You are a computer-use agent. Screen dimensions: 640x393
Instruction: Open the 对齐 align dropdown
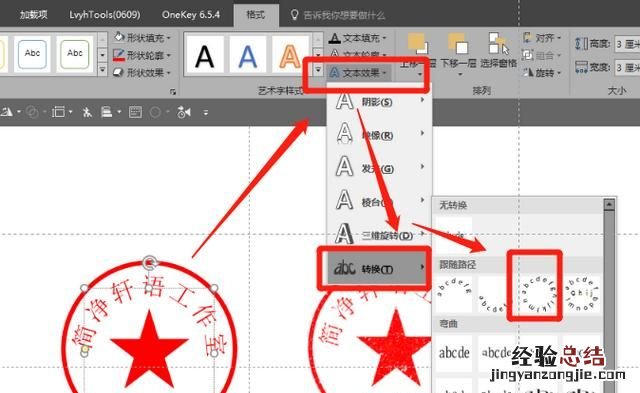pos(542,38)
